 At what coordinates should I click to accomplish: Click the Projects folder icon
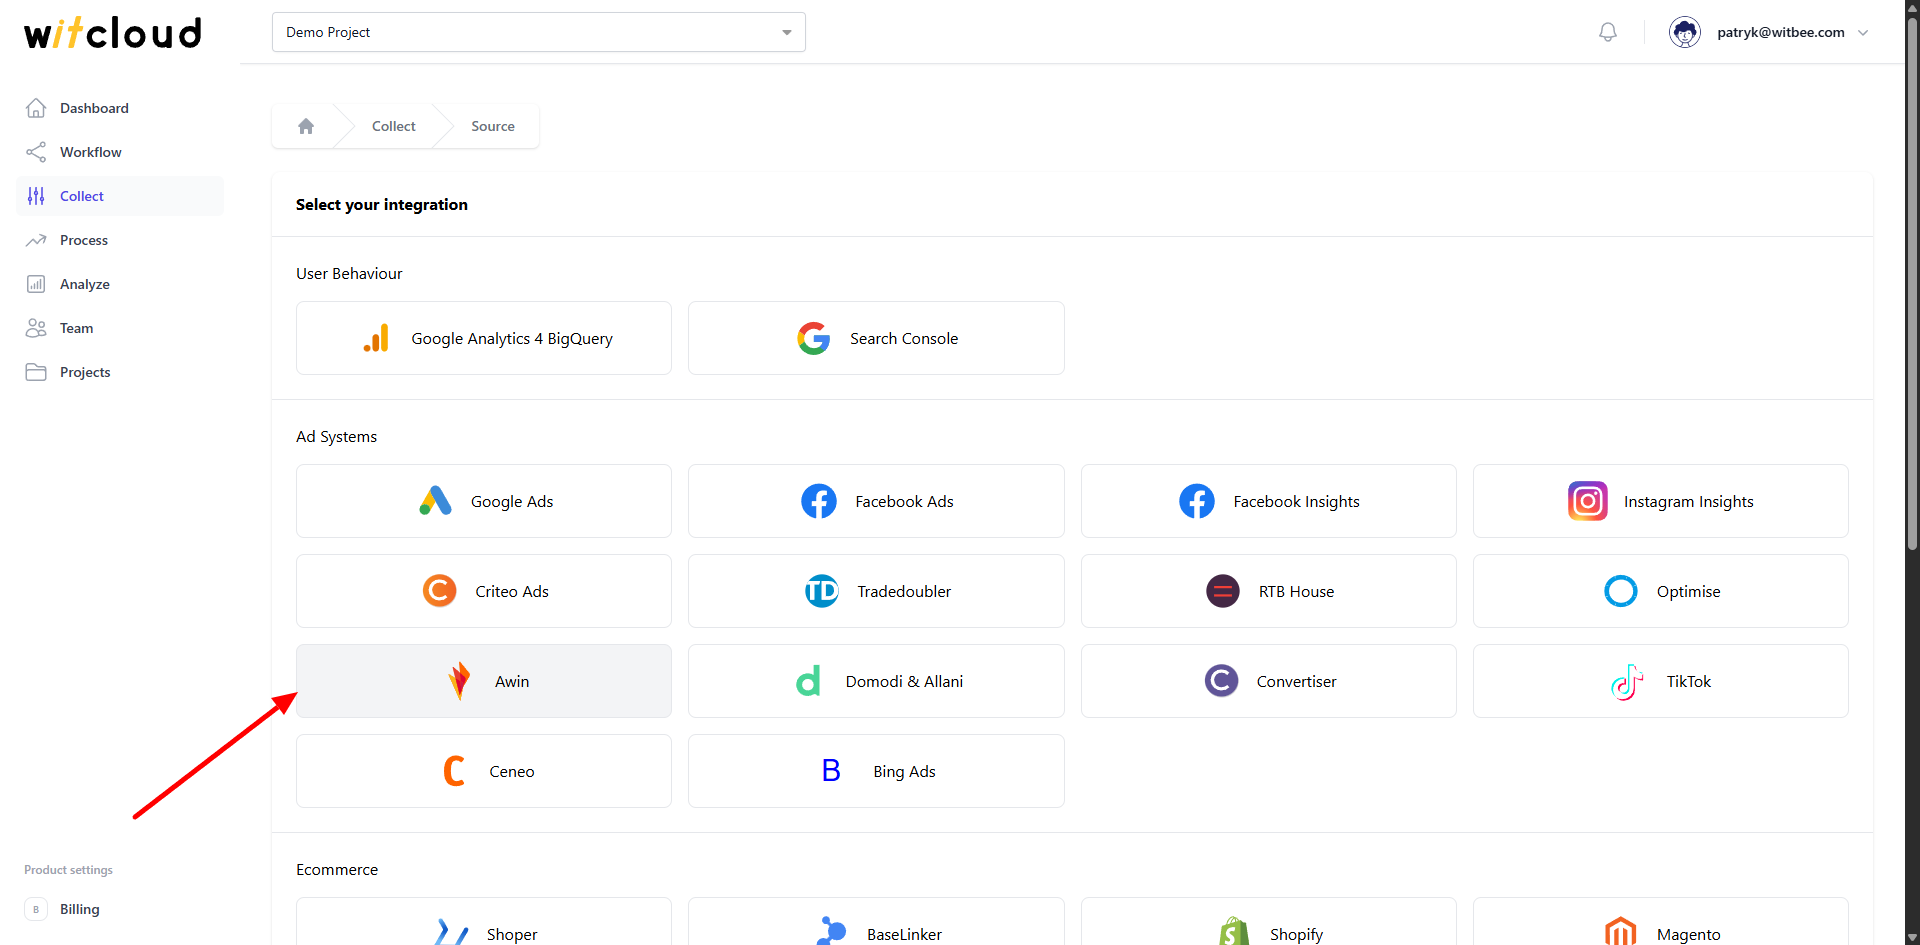36,372
